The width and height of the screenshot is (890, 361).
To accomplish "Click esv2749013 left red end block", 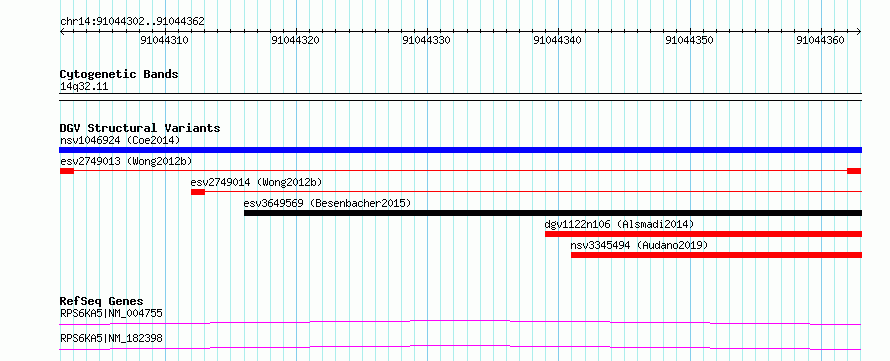I will [x=67, y=171].
